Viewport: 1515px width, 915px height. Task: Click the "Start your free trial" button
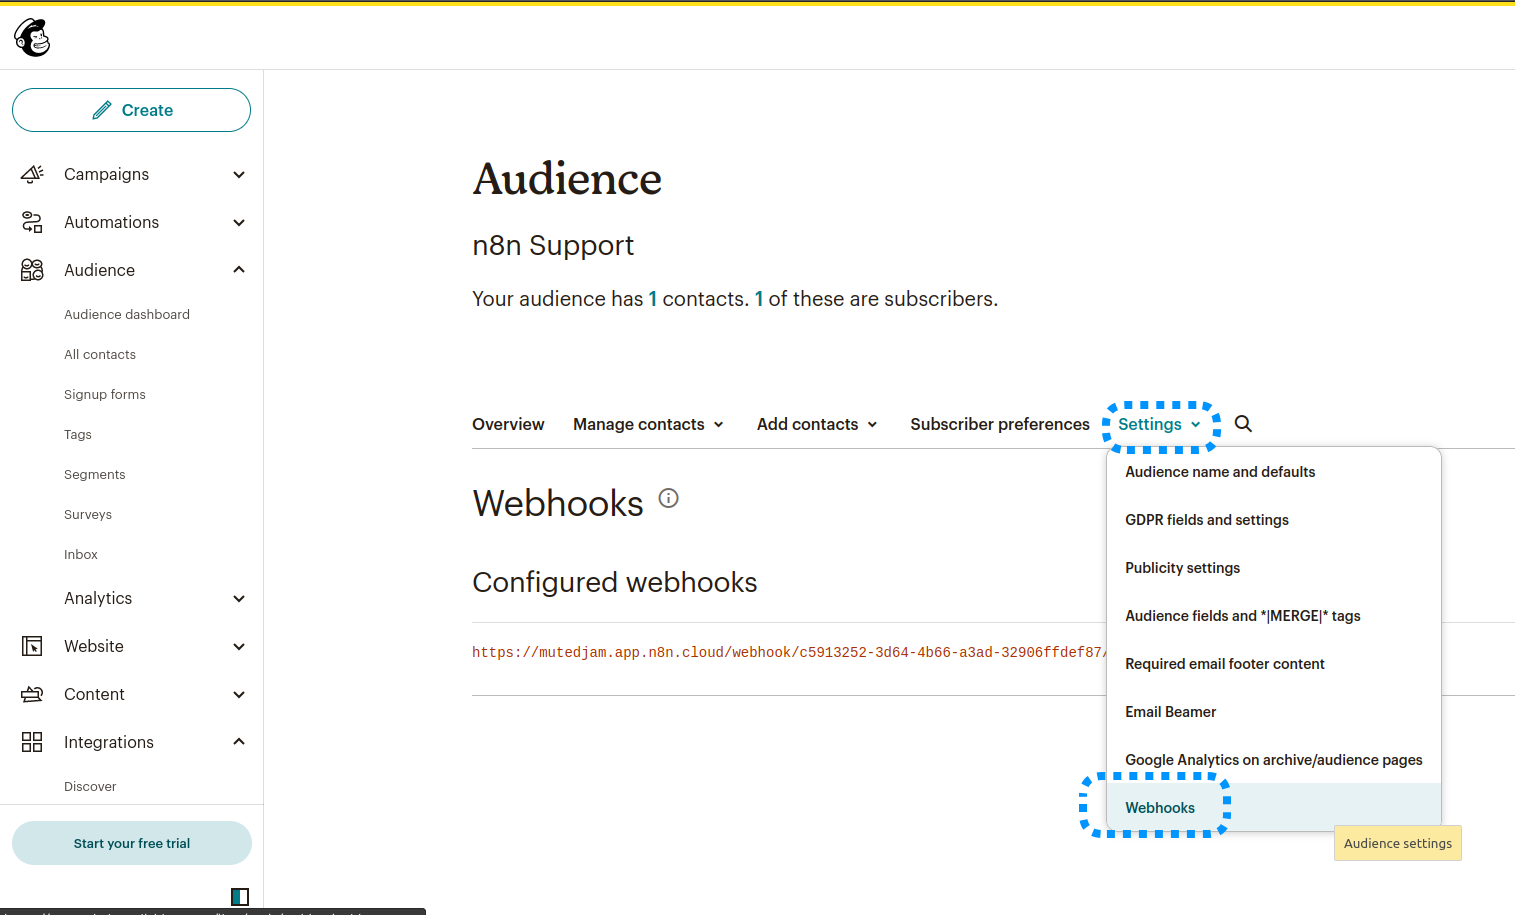[131, 843]
